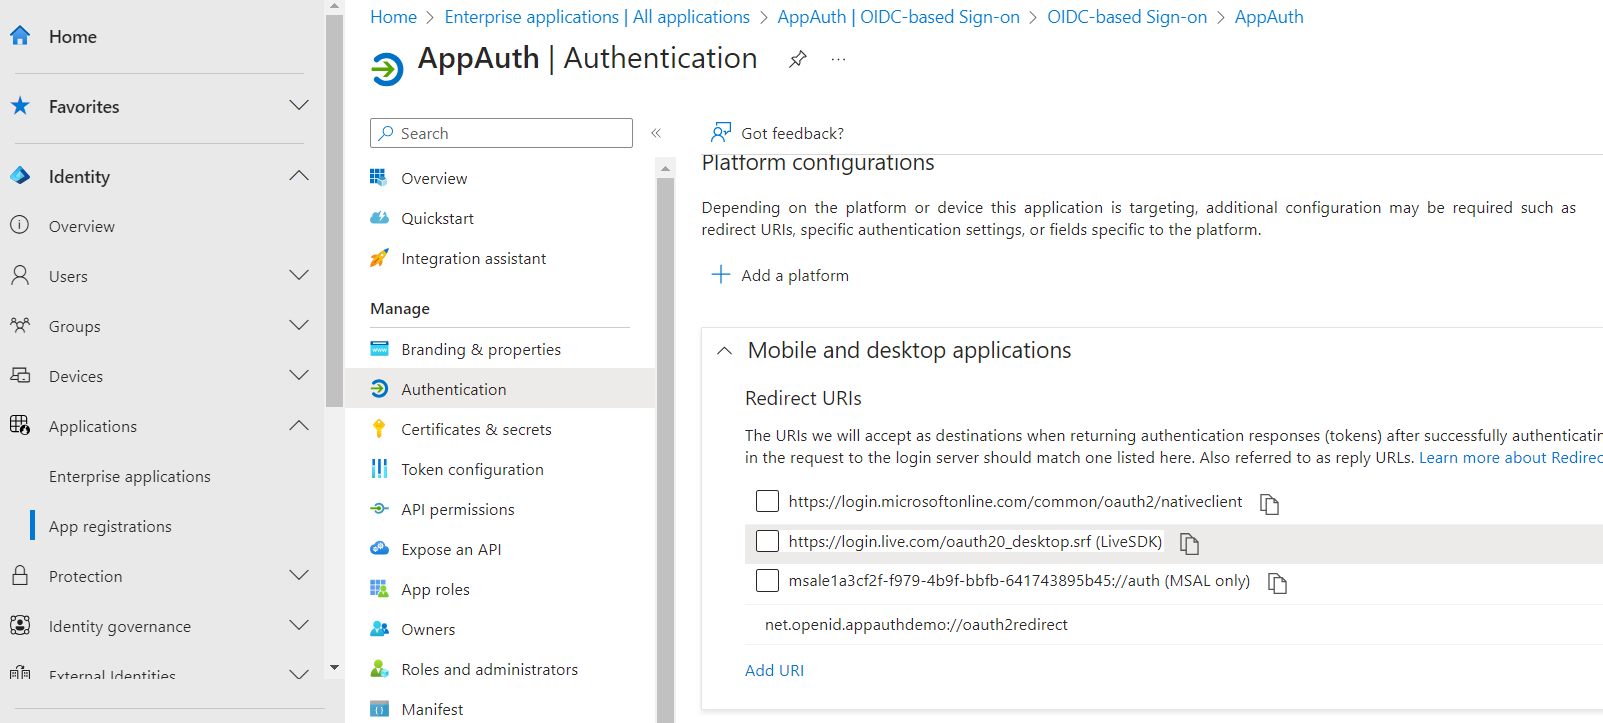Click the Protection lock icon
1603x723 pixels.
[x=20, y=575]
